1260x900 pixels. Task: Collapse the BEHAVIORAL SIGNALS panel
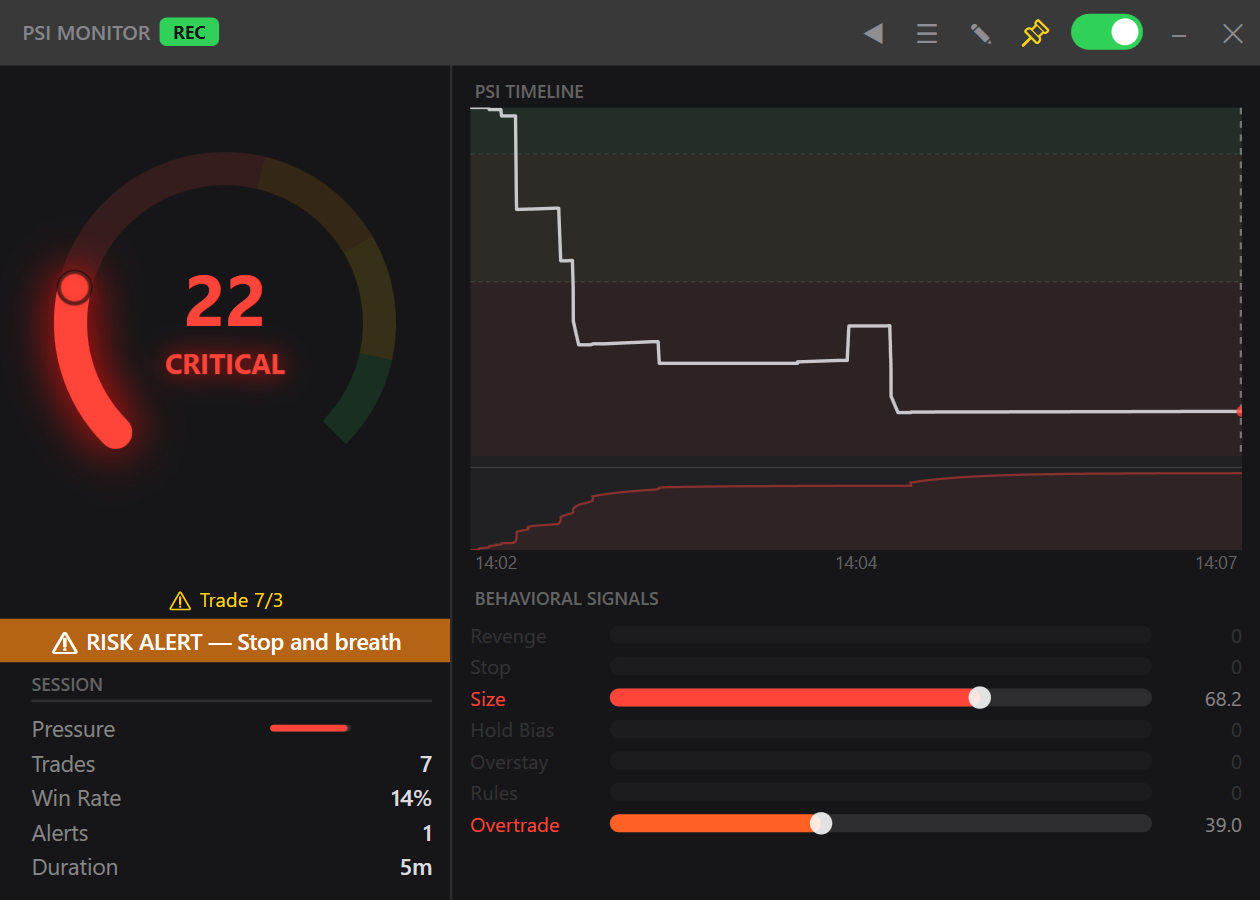567,598
